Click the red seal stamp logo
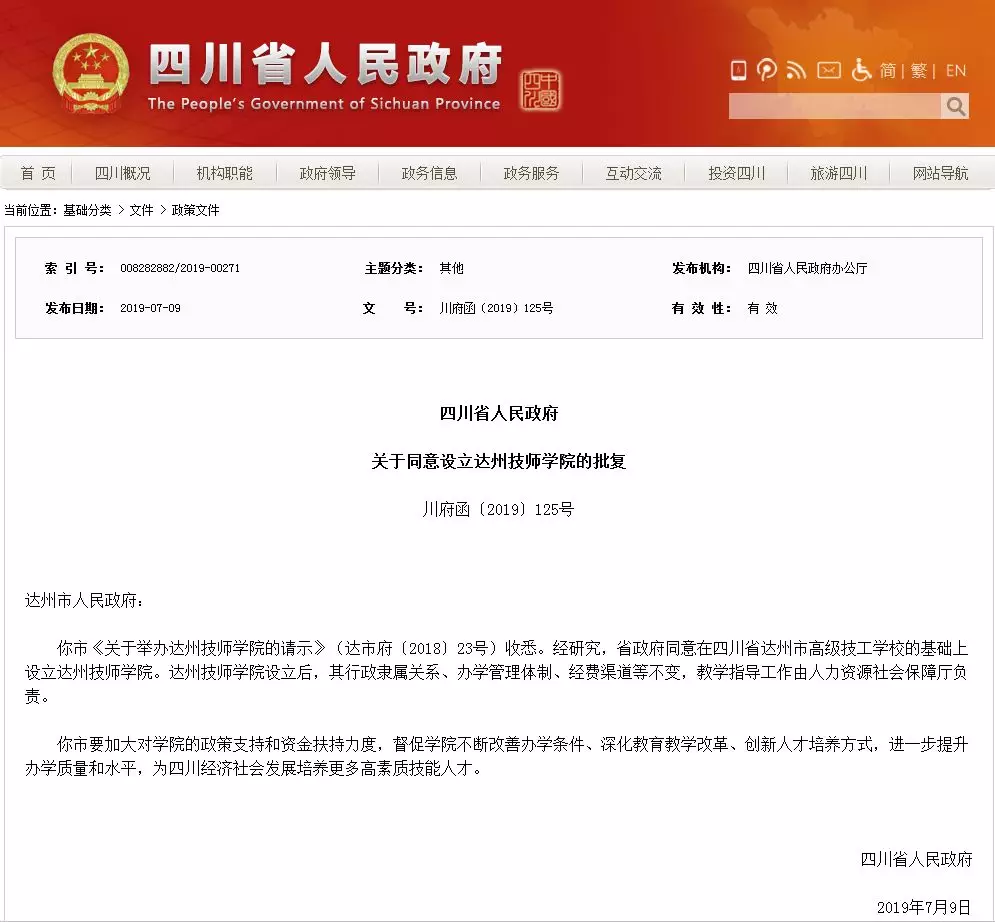Image resolution: width=995 pixels, height=922 pixels. pos(540,90)
